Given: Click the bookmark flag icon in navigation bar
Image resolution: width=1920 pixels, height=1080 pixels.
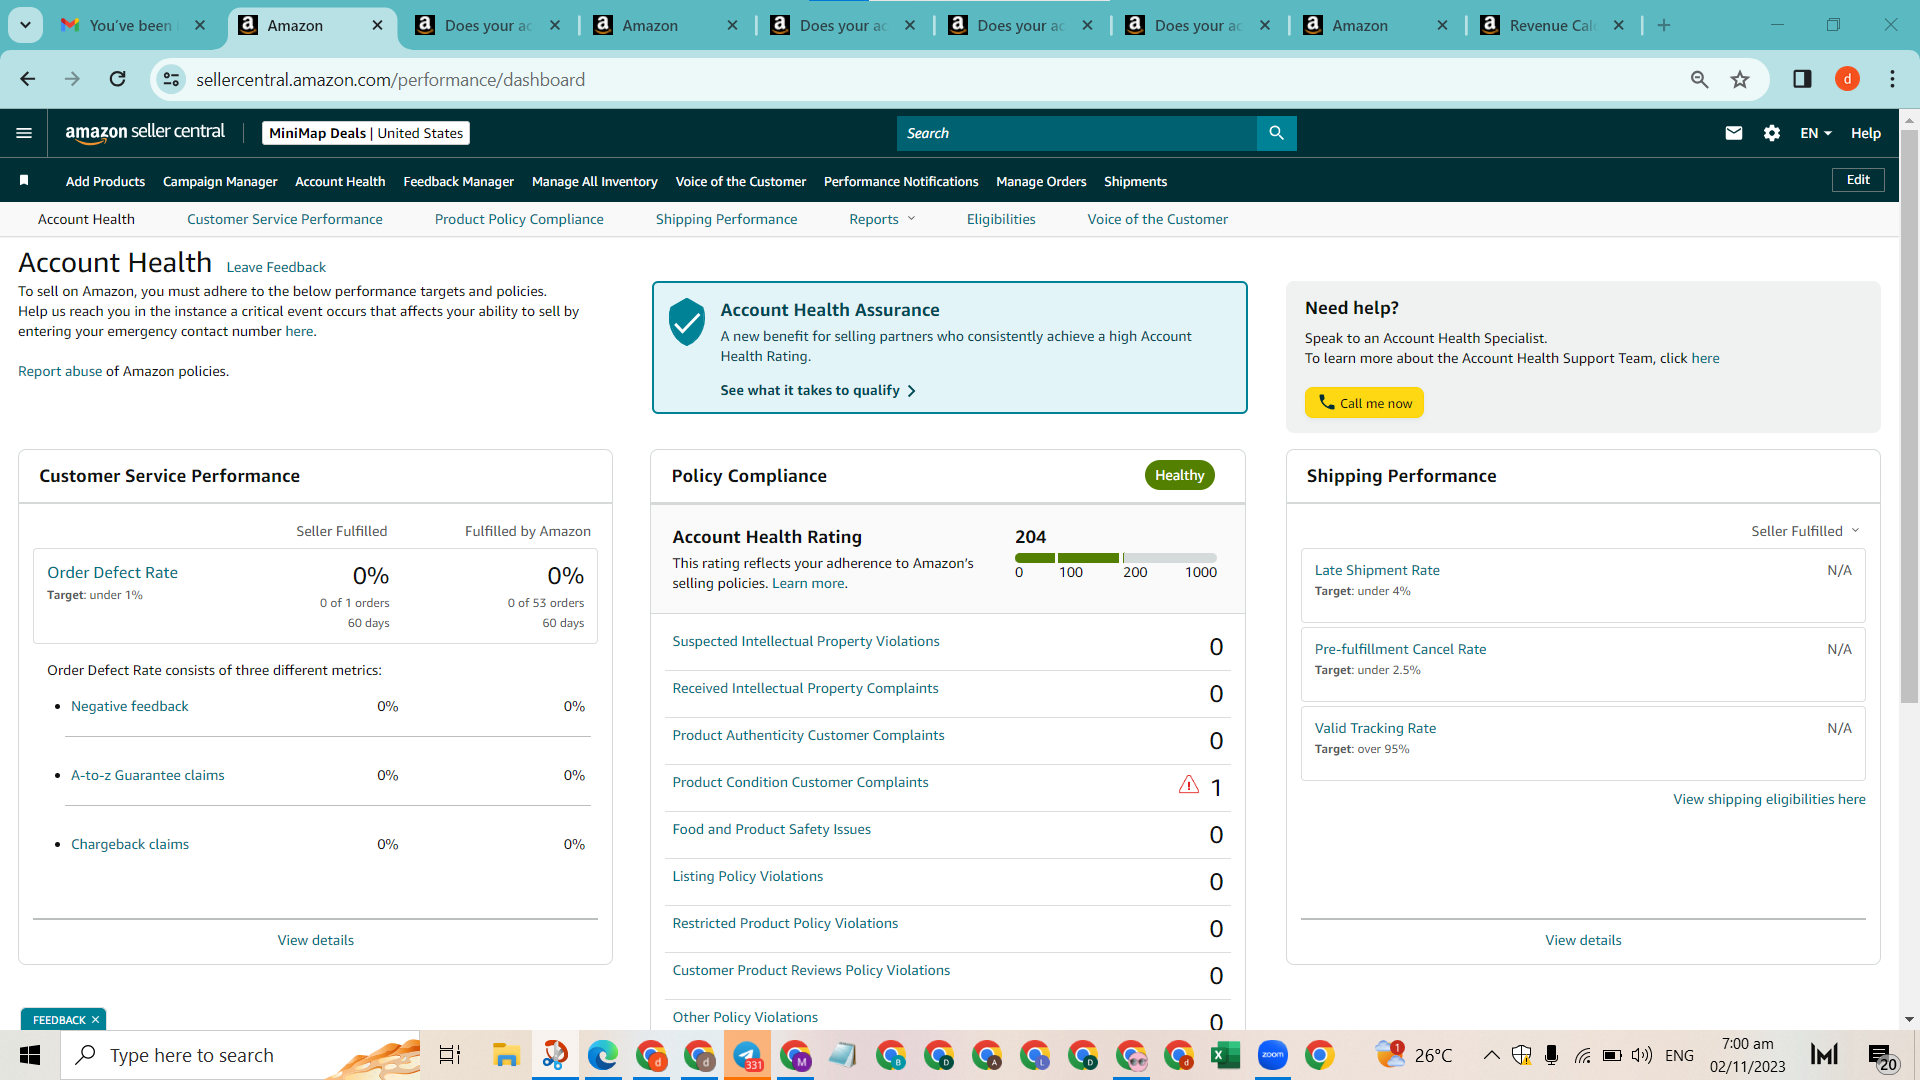Looking at the screenshot, I should pos(24,180).
